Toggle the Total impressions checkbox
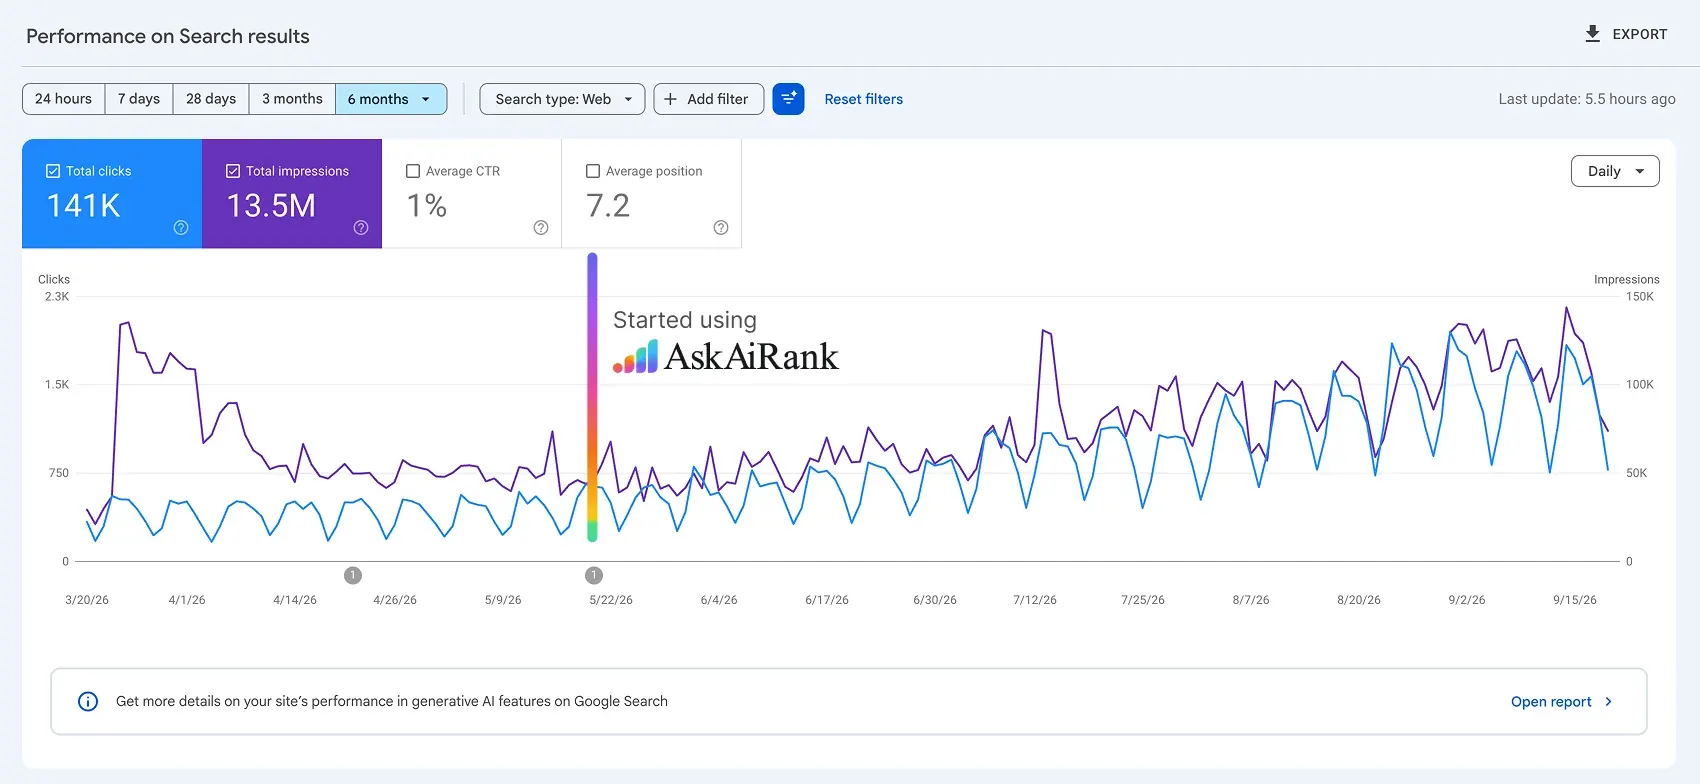Screen dimensions: 1700x784 click(x=233, y=171)
